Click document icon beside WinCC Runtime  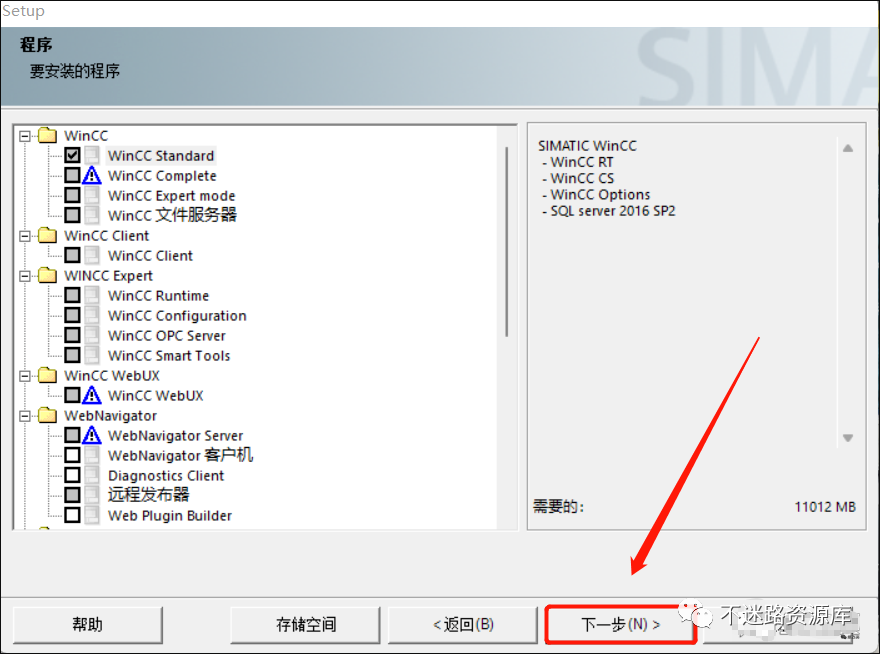point(92,295)
